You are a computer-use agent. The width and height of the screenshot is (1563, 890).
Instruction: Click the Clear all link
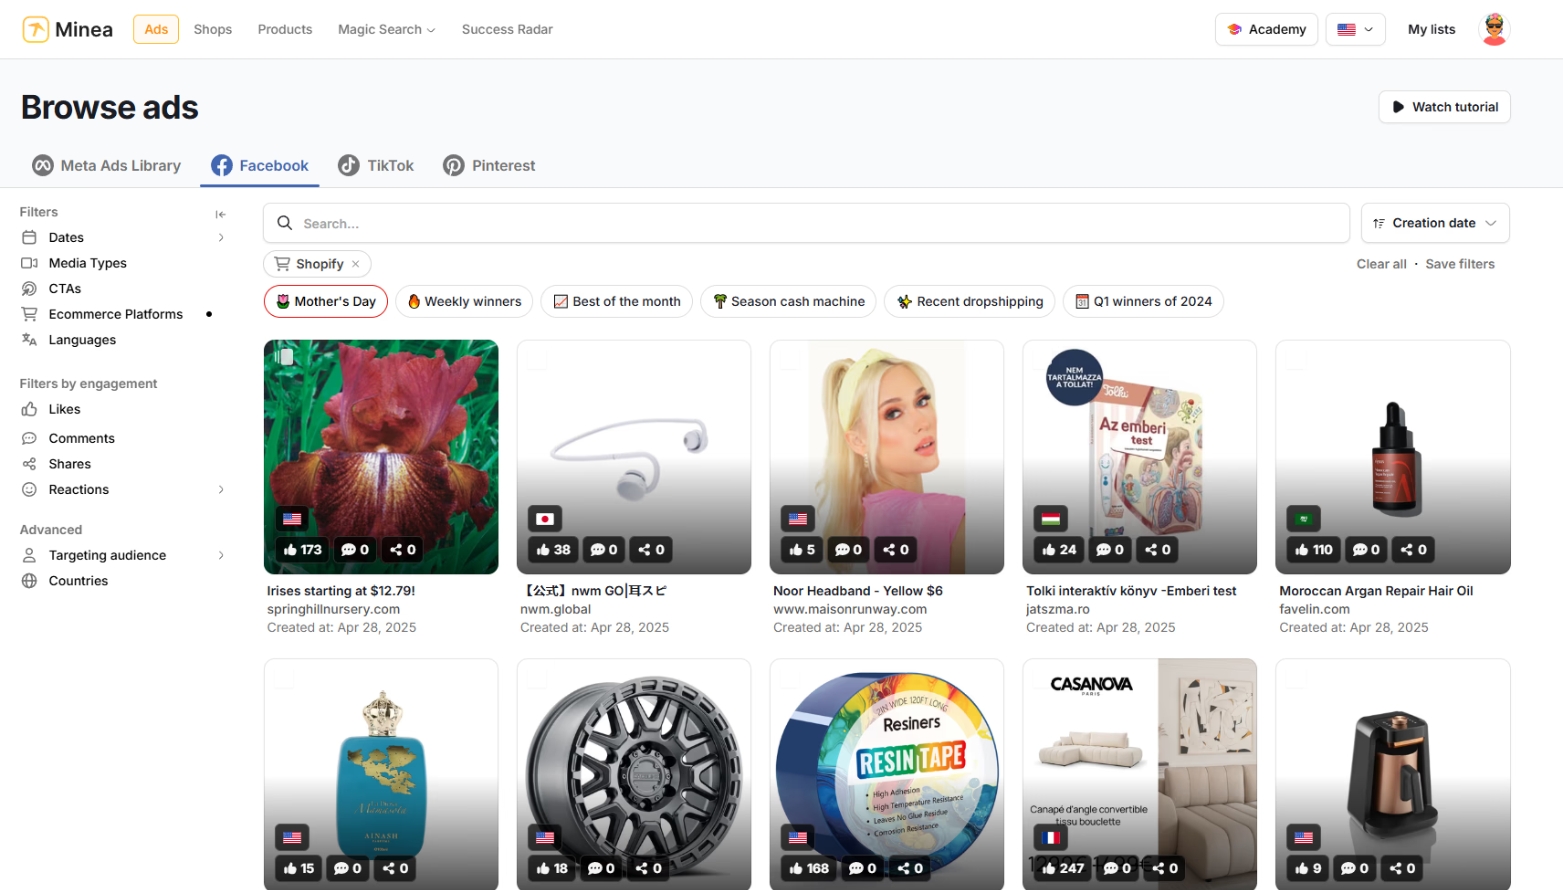pos(1380,264)
